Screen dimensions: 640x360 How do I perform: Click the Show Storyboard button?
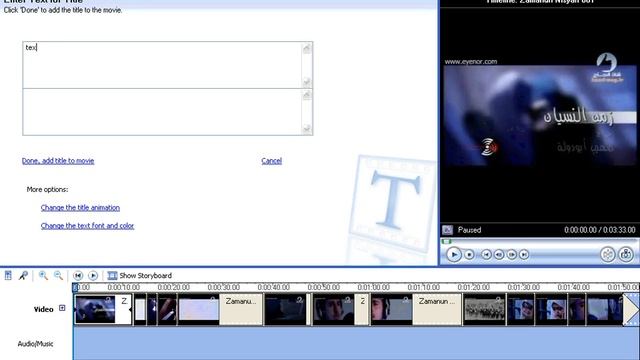point(140,276)
